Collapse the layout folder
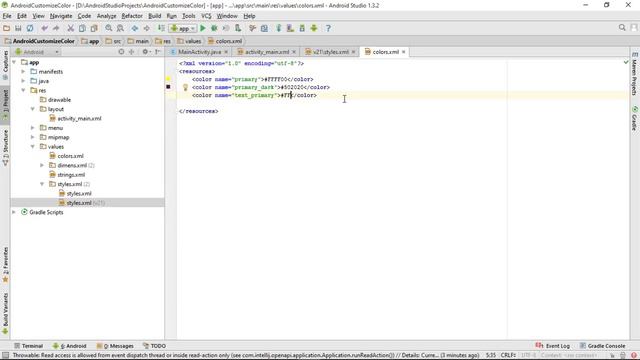This screenshot has width=640, height=360. click(33, 109)
